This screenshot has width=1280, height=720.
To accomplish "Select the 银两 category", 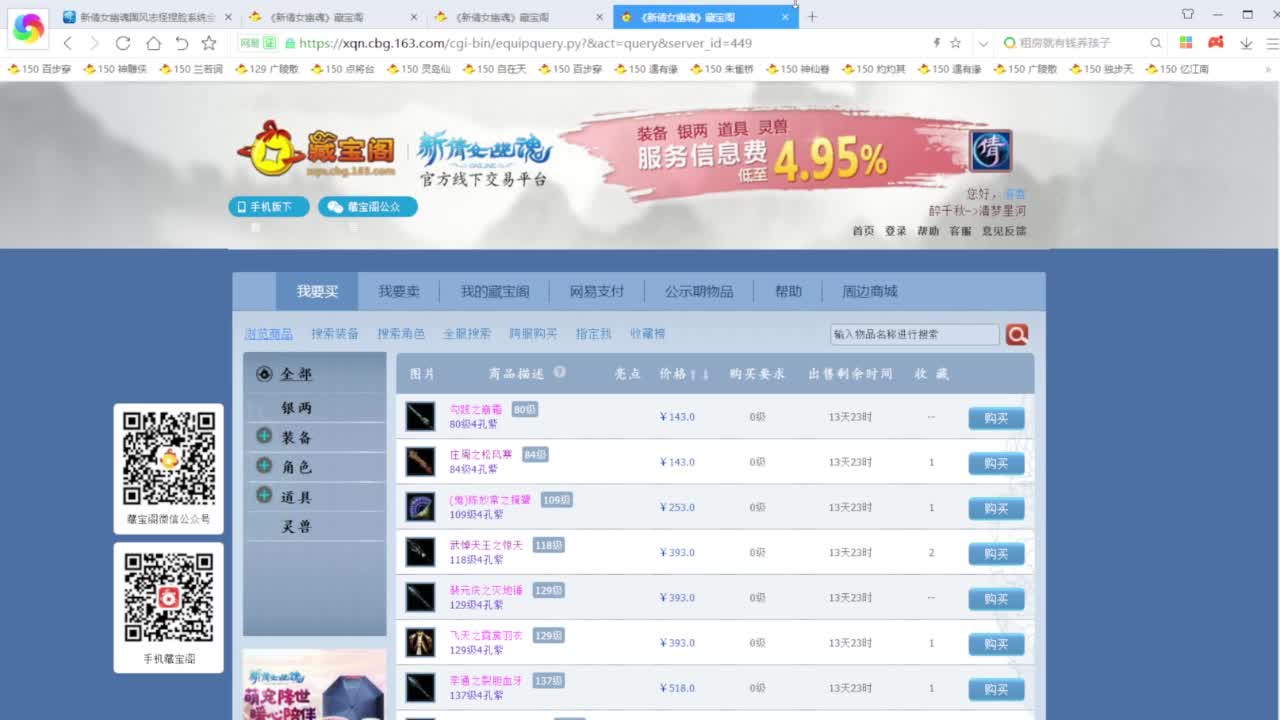I will point(297,408).
